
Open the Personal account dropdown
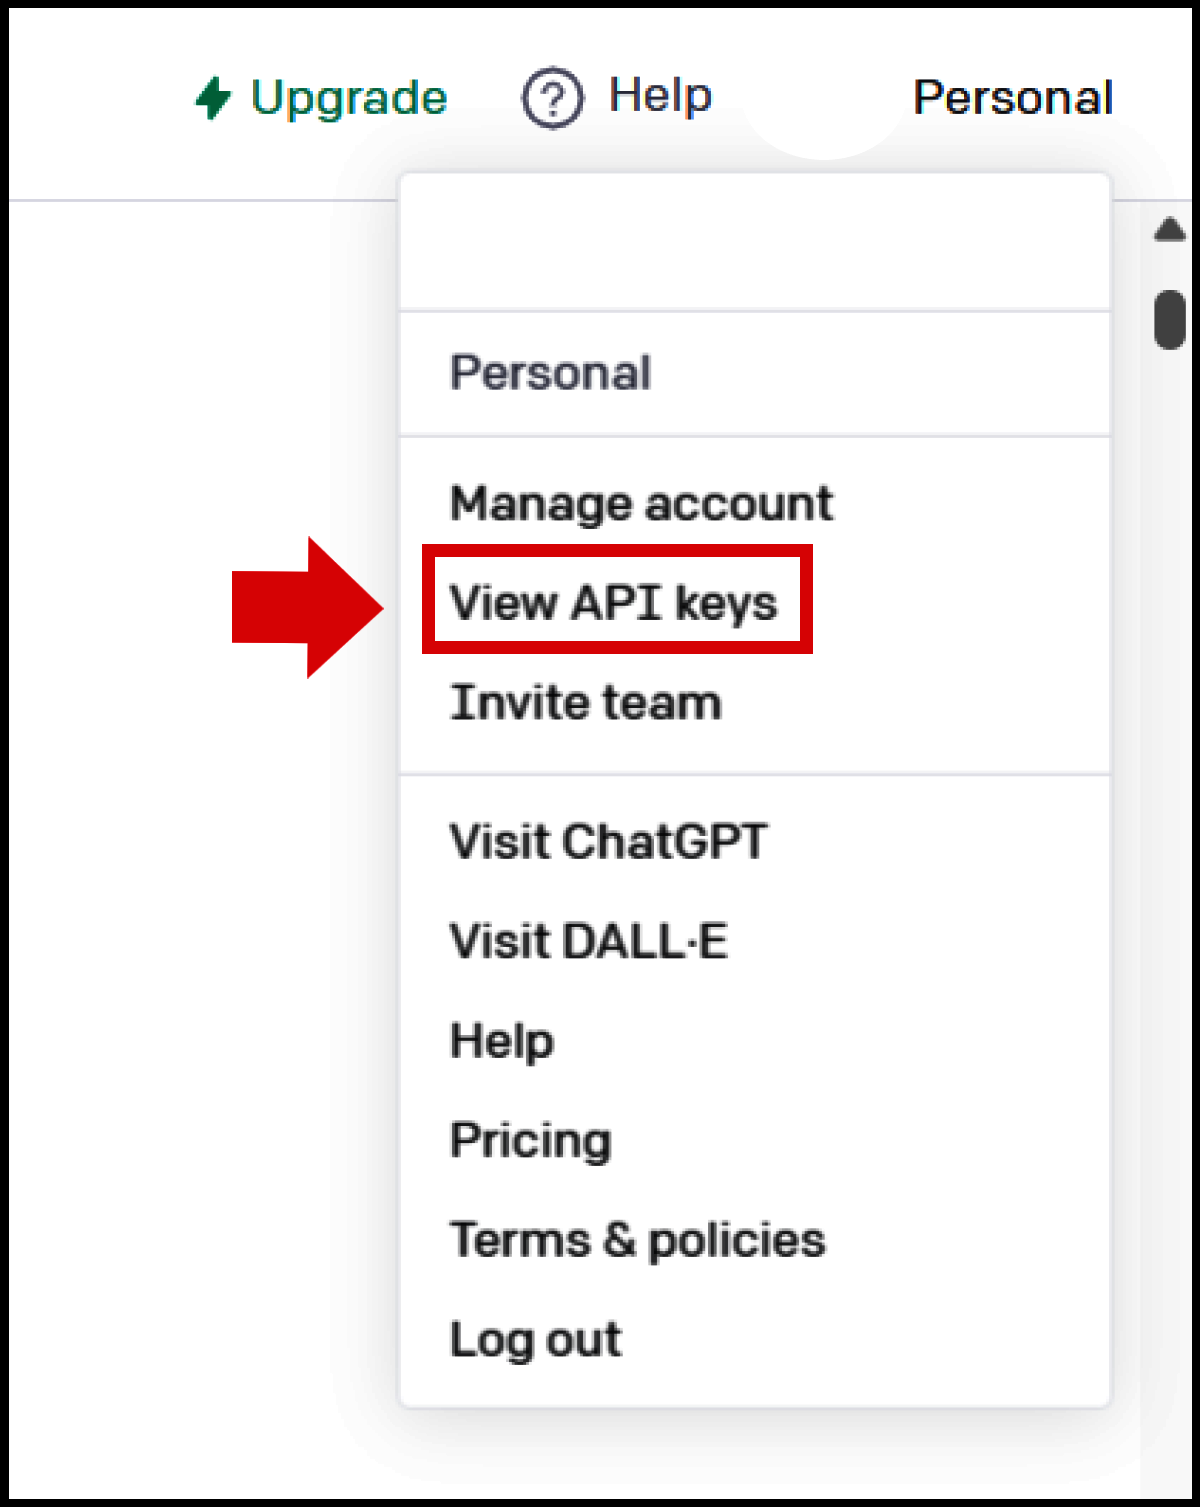pyautogui.click(x=1013, y=97)
